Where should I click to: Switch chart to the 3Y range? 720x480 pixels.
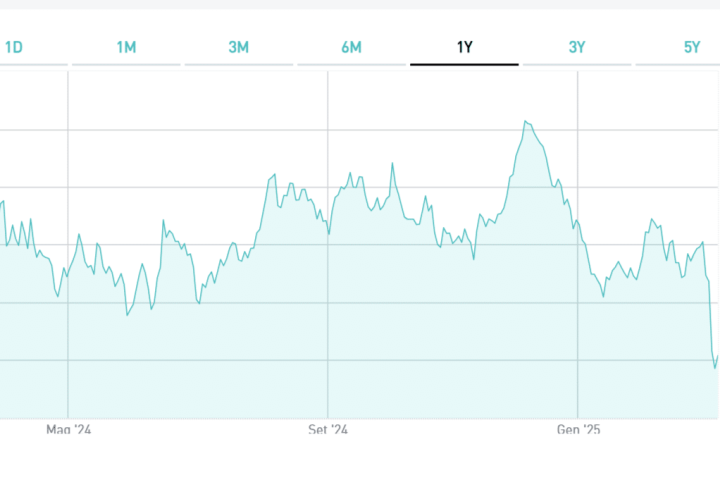tap(577, 47)
